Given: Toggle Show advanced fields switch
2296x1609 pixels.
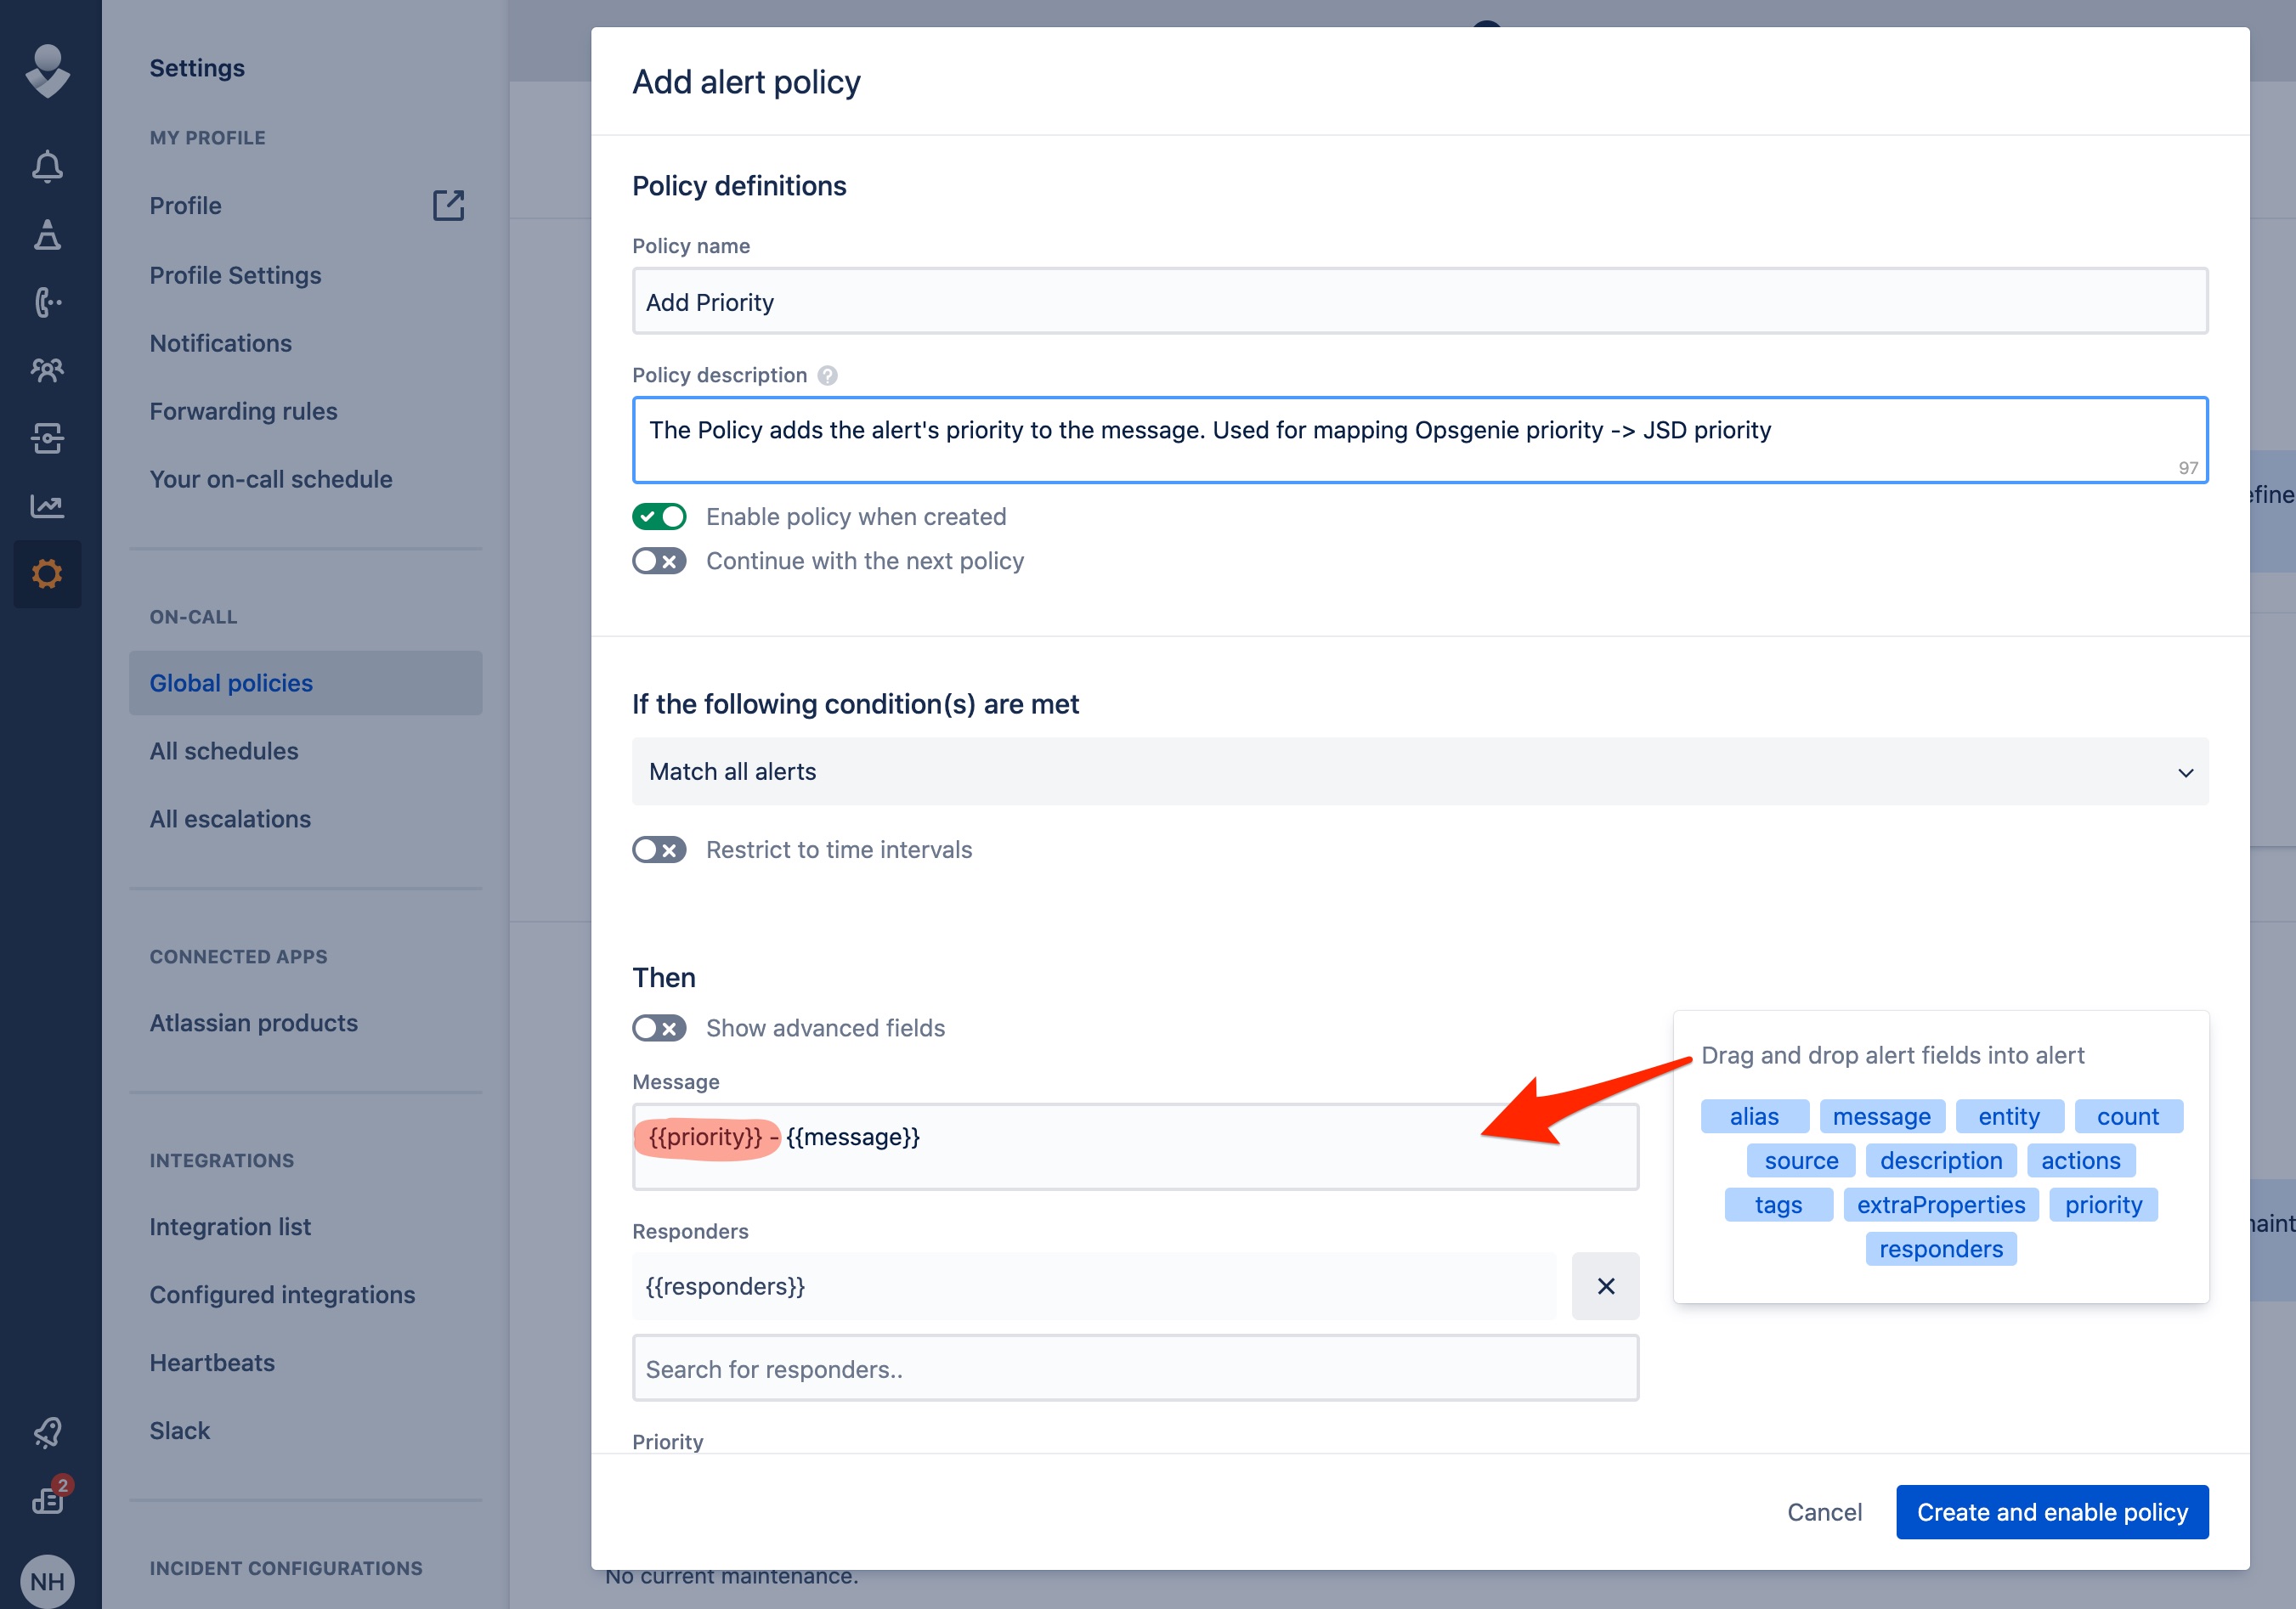Looking at the screenshot, I should click(x=659, y=1028).
